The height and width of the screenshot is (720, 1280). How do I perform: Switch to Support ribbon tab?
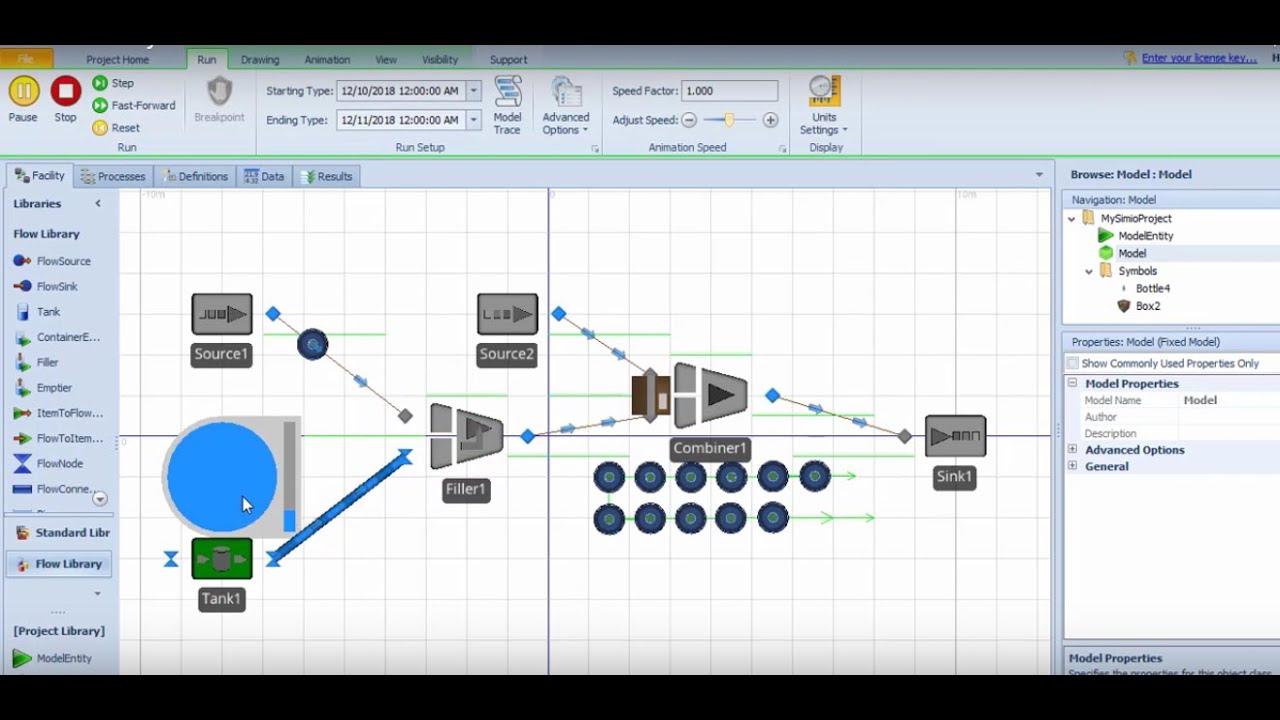pos(508,60)
